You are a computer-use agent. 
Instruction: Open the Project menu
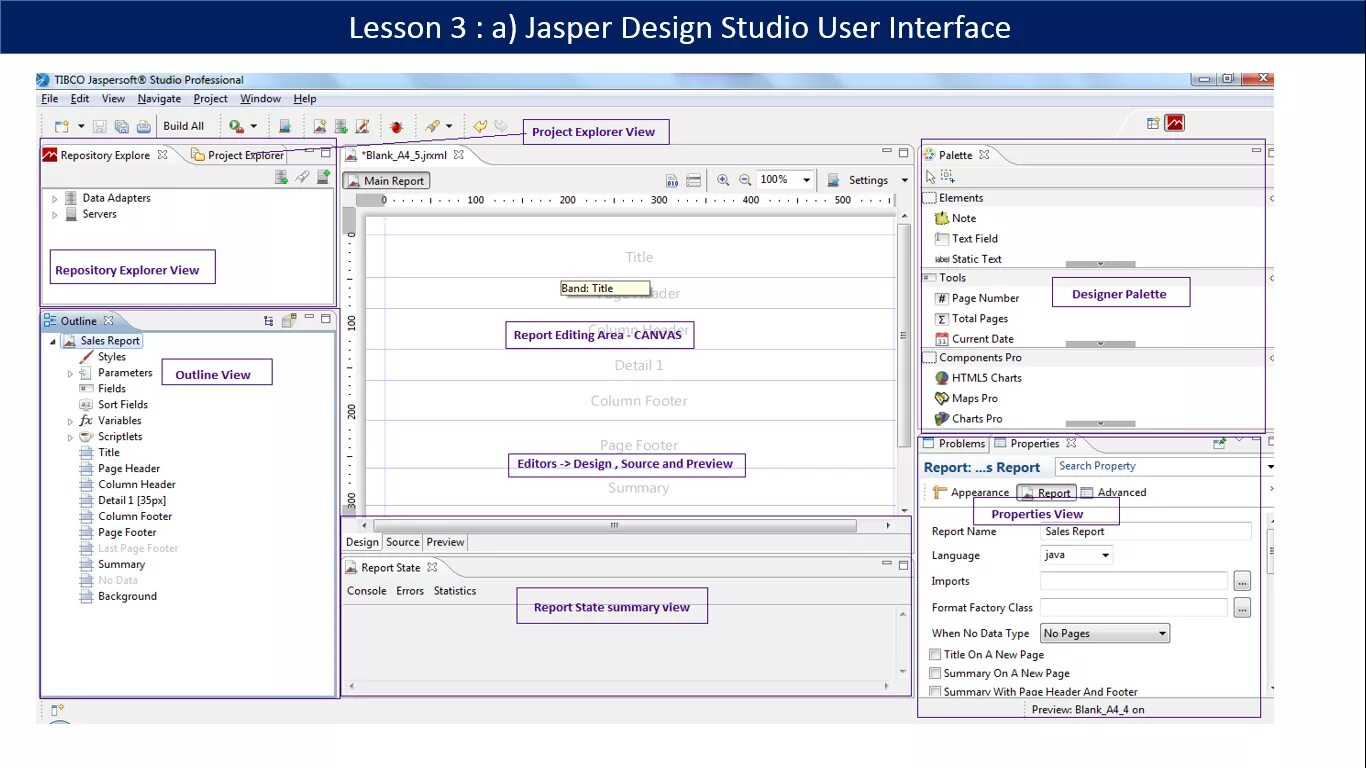(211, 99)
